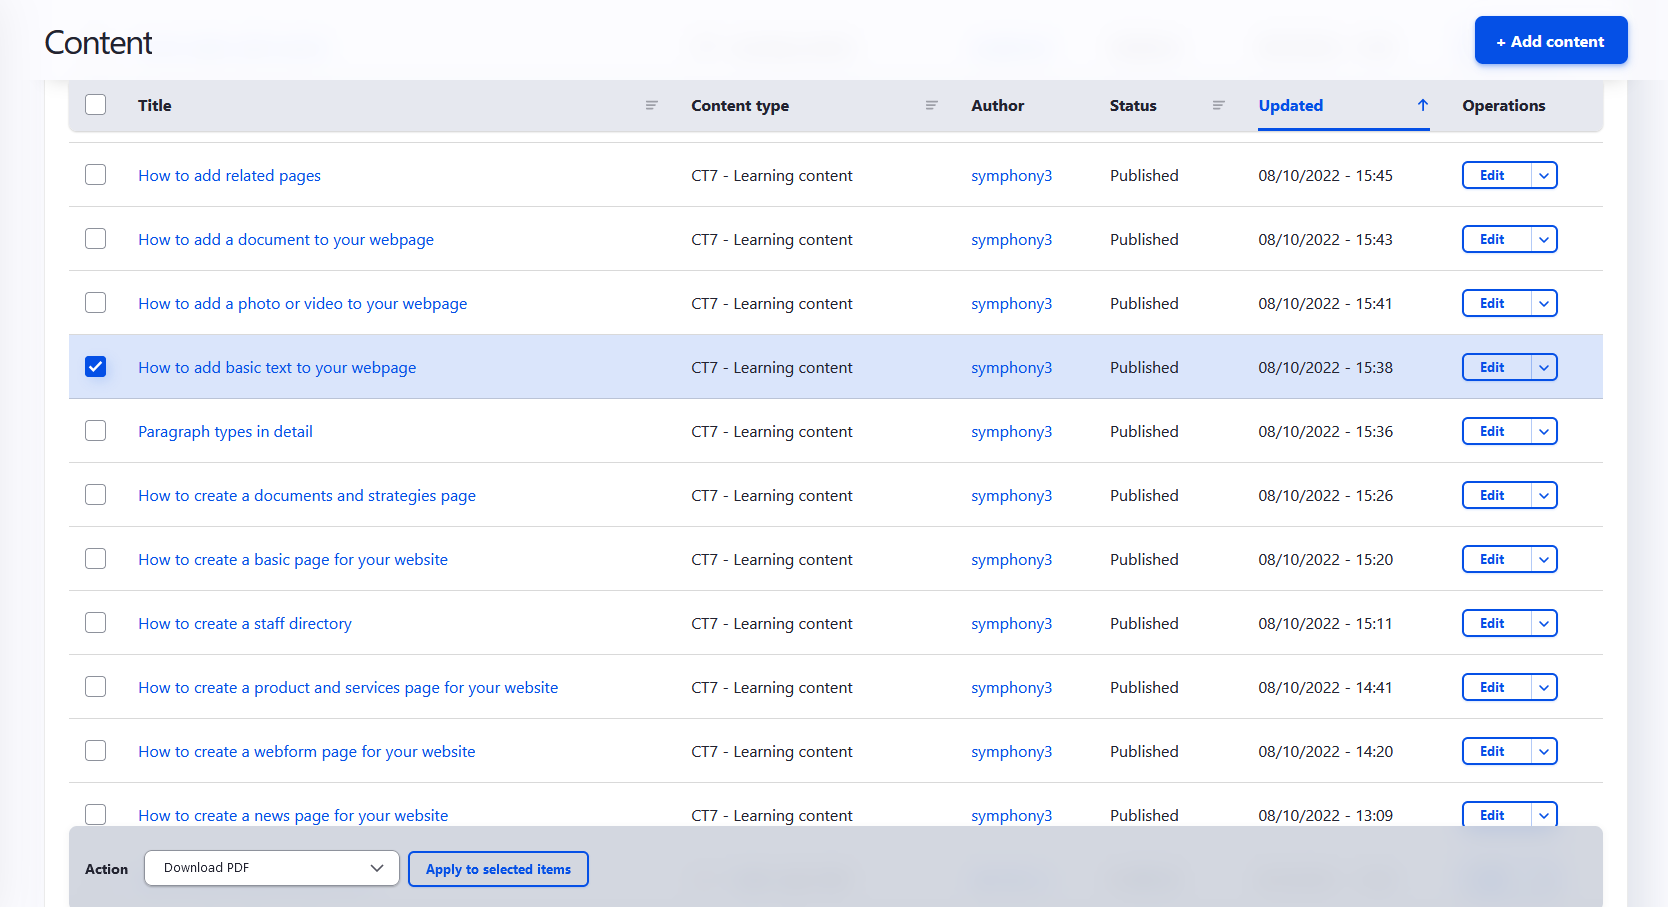Screen dimensions: 1668x907
Task: Edit the 'product and services page' row
Action: point(1496,687)
